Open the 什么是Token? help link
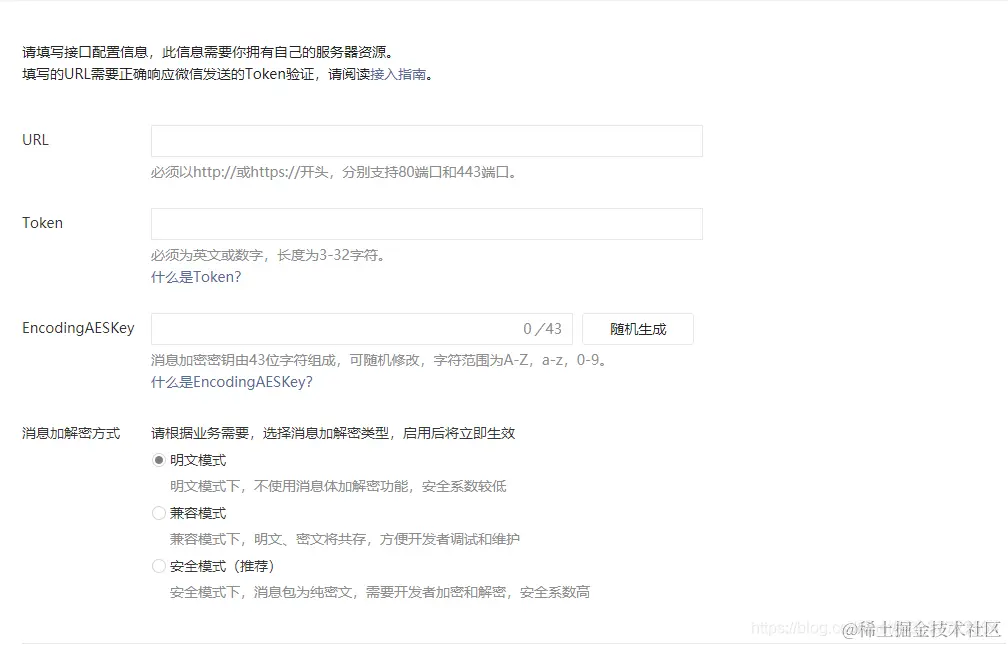Image resolution: width=1008 pixels, height=646 pixels. (196, 277)
